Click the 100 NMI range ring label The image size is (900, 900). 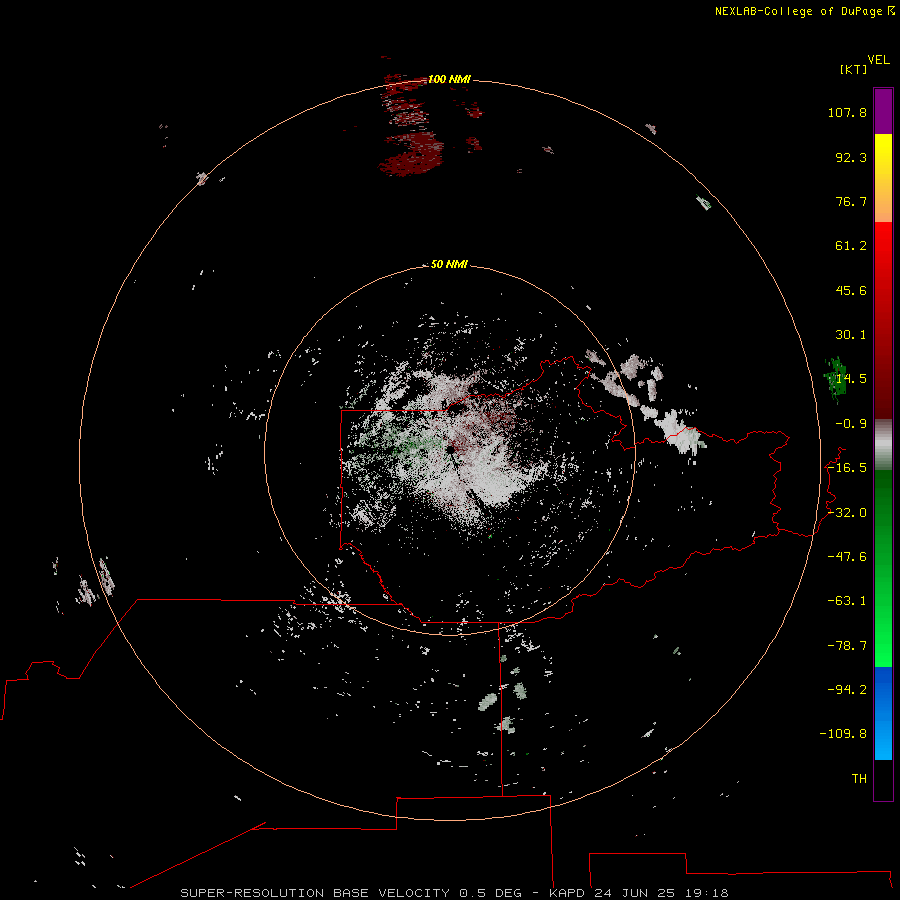tap(449, 79)
